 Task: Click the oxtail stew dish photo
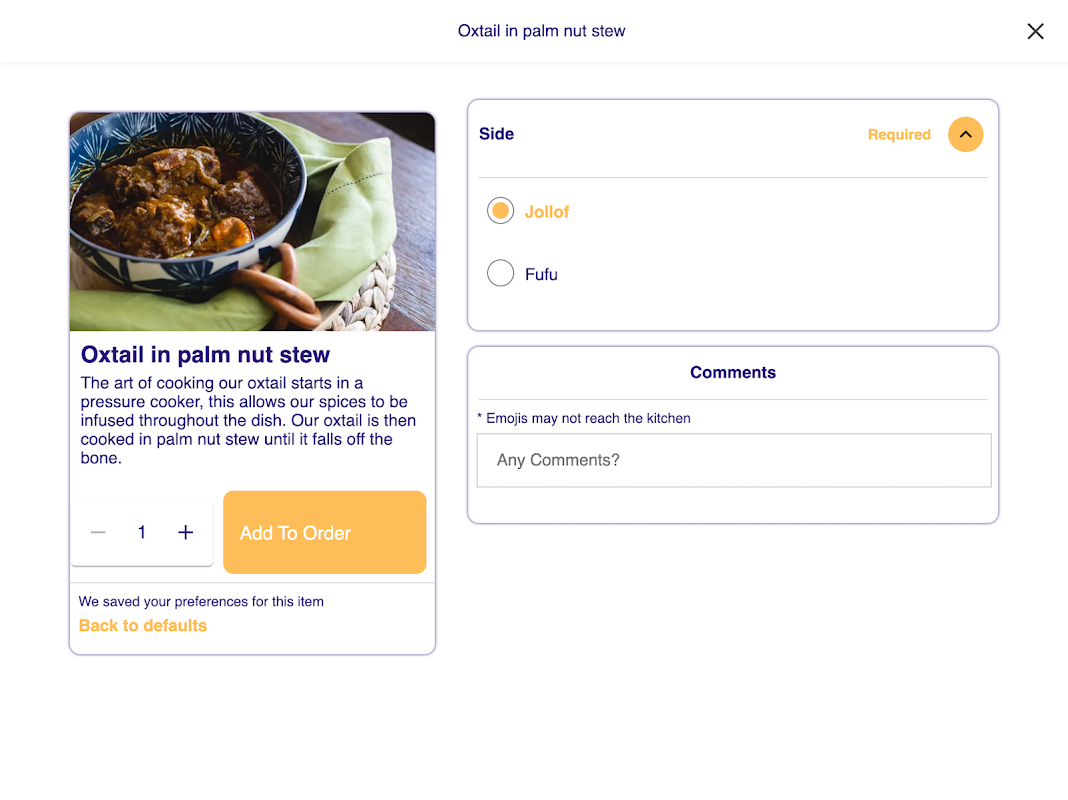(252, 222)
